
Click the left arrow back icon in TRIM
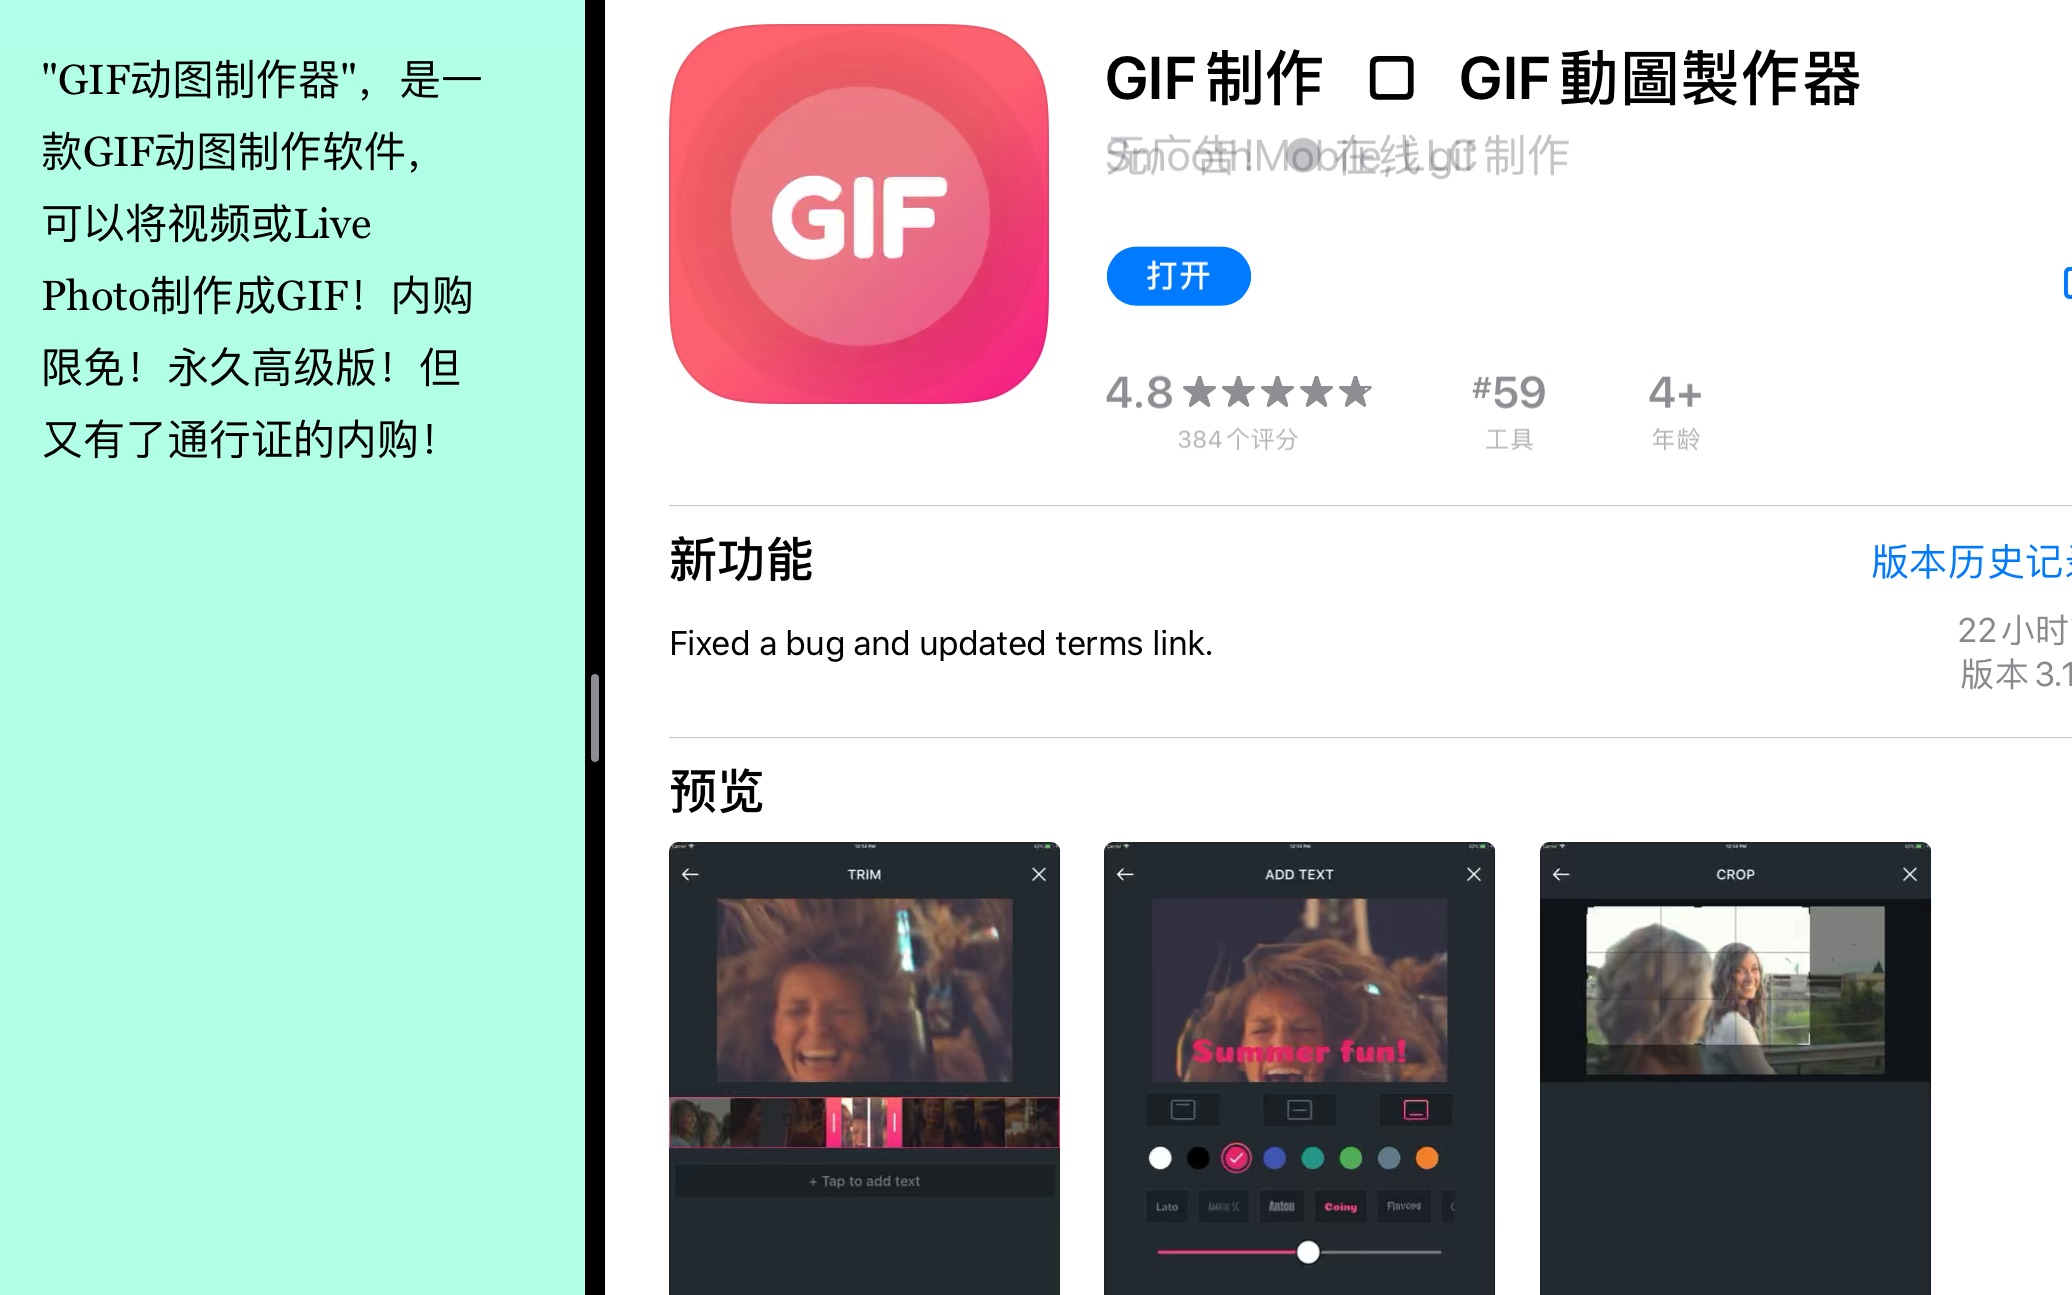(689, 874)
